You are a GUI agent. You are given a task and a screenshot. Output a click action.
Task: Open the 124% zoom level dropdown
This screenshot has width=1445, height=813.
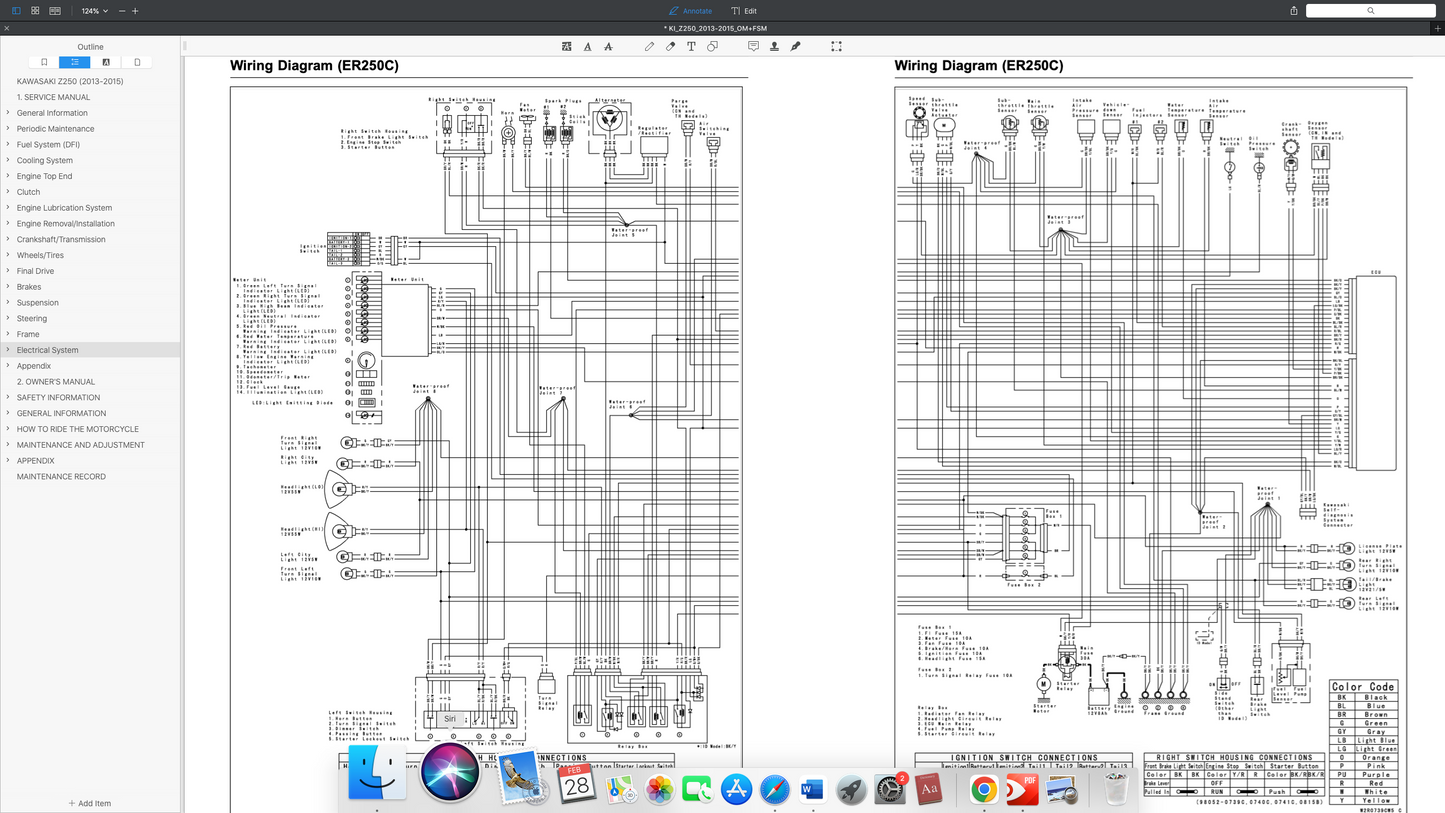pyautogui.click(x=94, y=11)
